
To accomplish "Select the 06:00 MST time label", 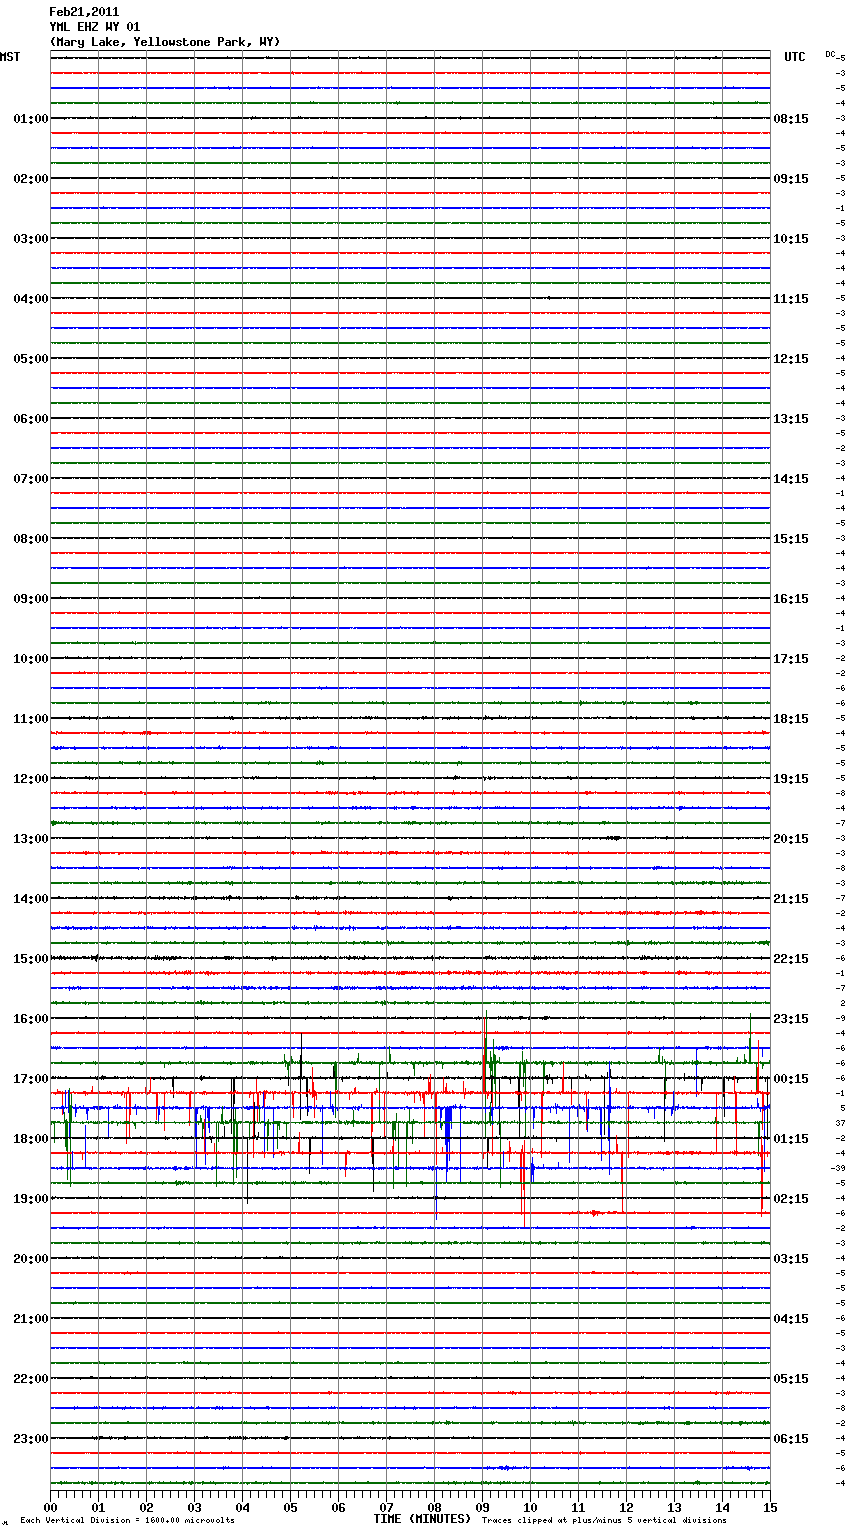I will (x=31, y=419).
